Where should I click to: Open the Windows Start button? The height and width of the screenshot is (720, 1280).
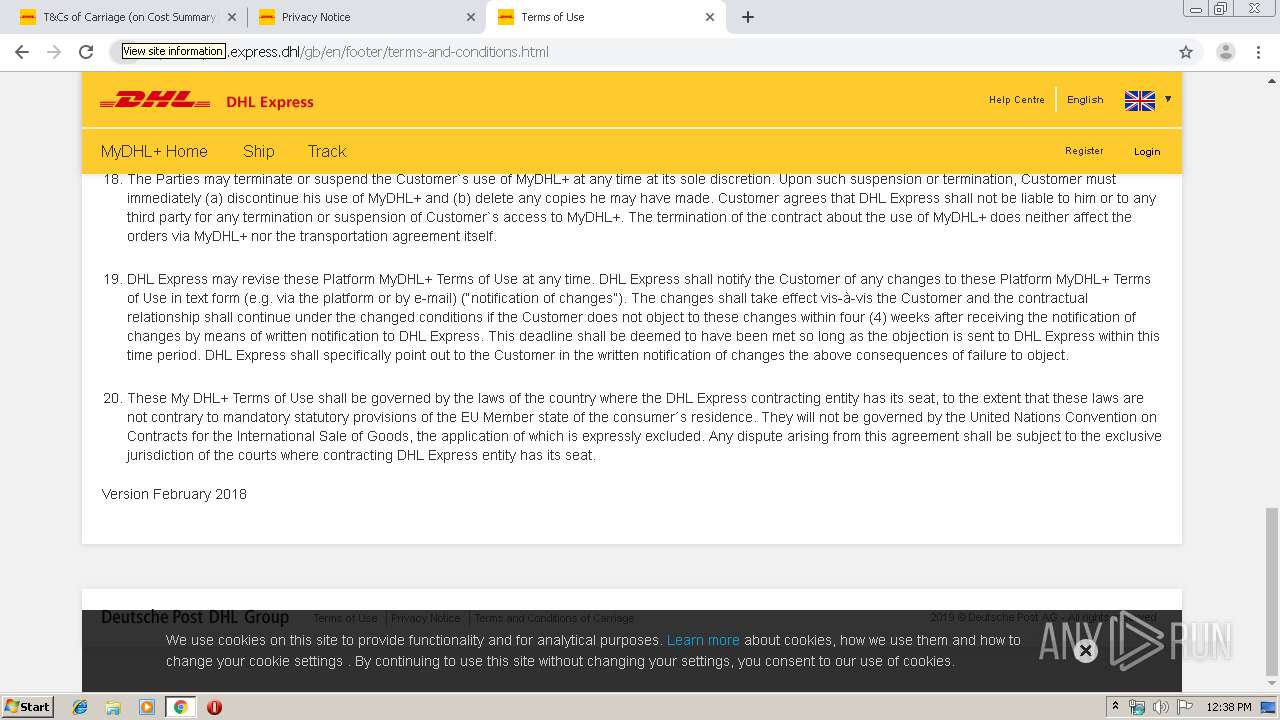tap(27, 706)
